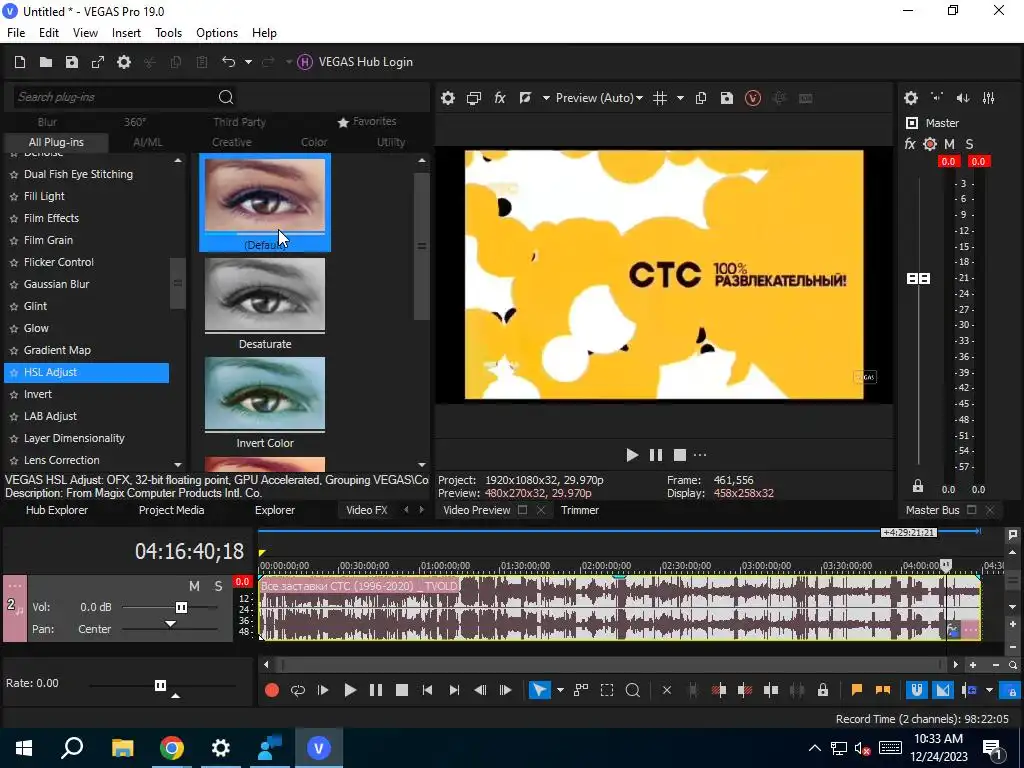
Task: Open Render As export icon
Action: pos(98,62)
